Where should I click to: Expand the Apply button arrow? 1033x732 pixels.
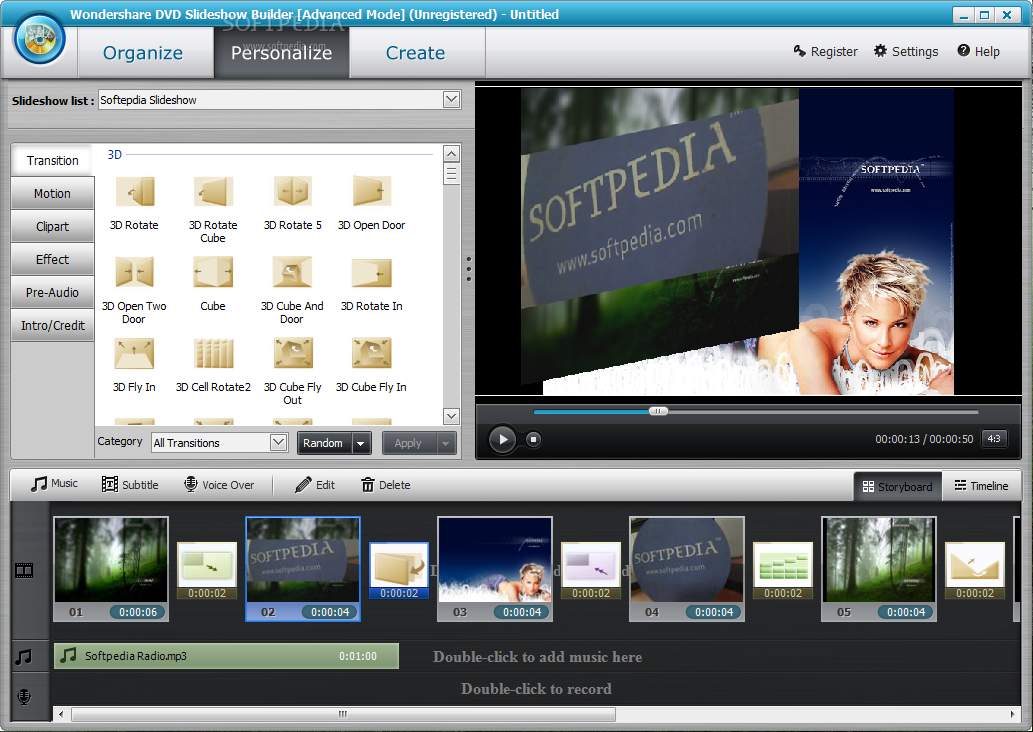(446, 443)
